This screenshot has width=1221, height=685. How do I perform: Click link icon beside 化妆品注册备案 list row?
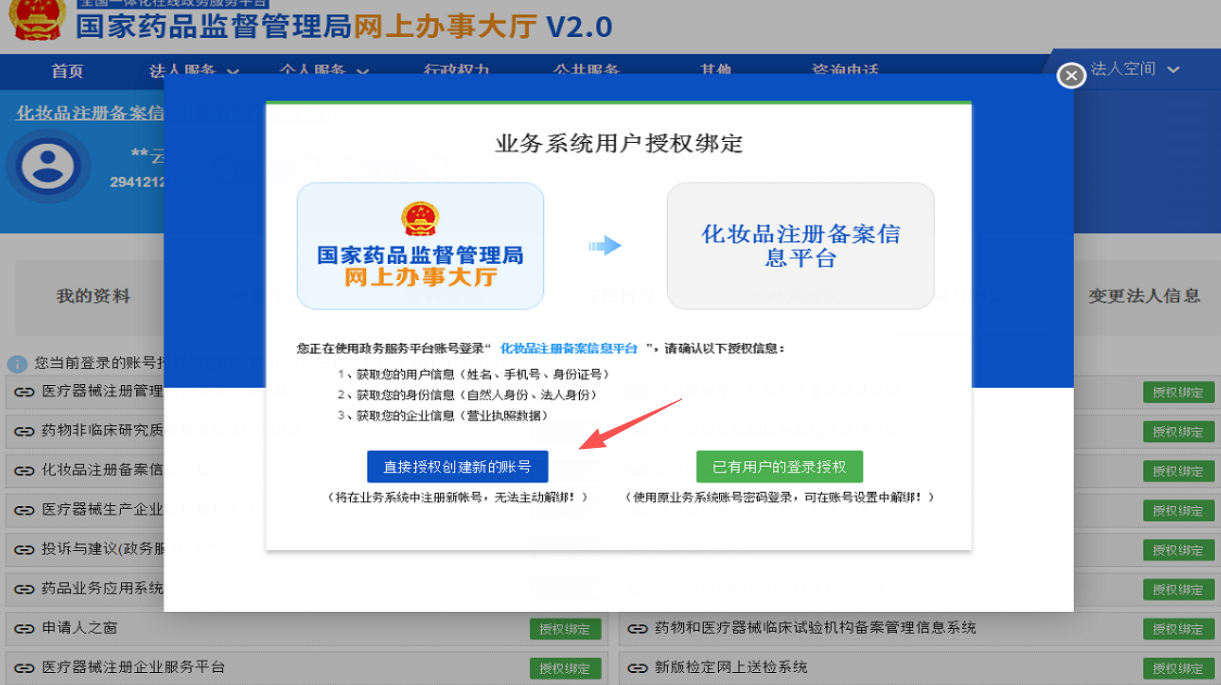[x=23, y=470]
